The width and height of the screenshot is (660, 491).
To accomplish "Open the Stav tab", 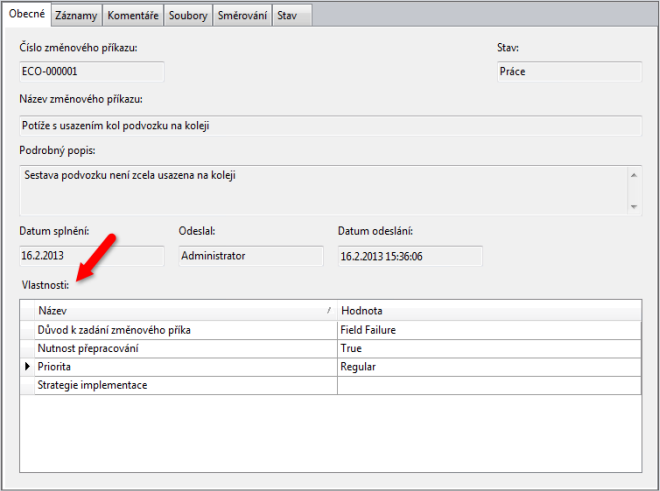I will coord(292,16).
